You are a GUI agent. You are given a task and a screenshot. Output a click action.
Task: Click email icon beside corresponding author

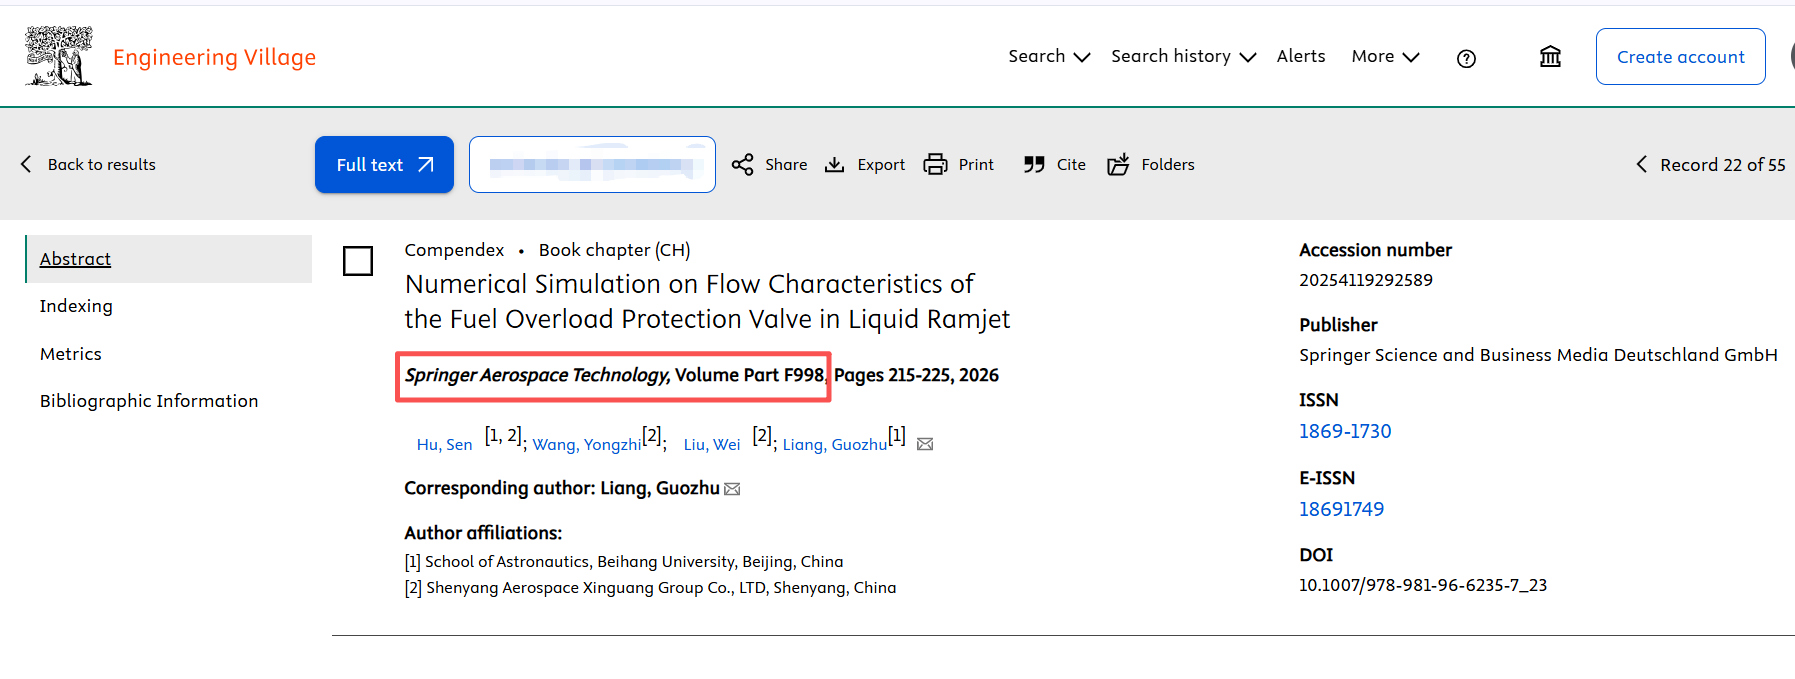click(732, 489)
